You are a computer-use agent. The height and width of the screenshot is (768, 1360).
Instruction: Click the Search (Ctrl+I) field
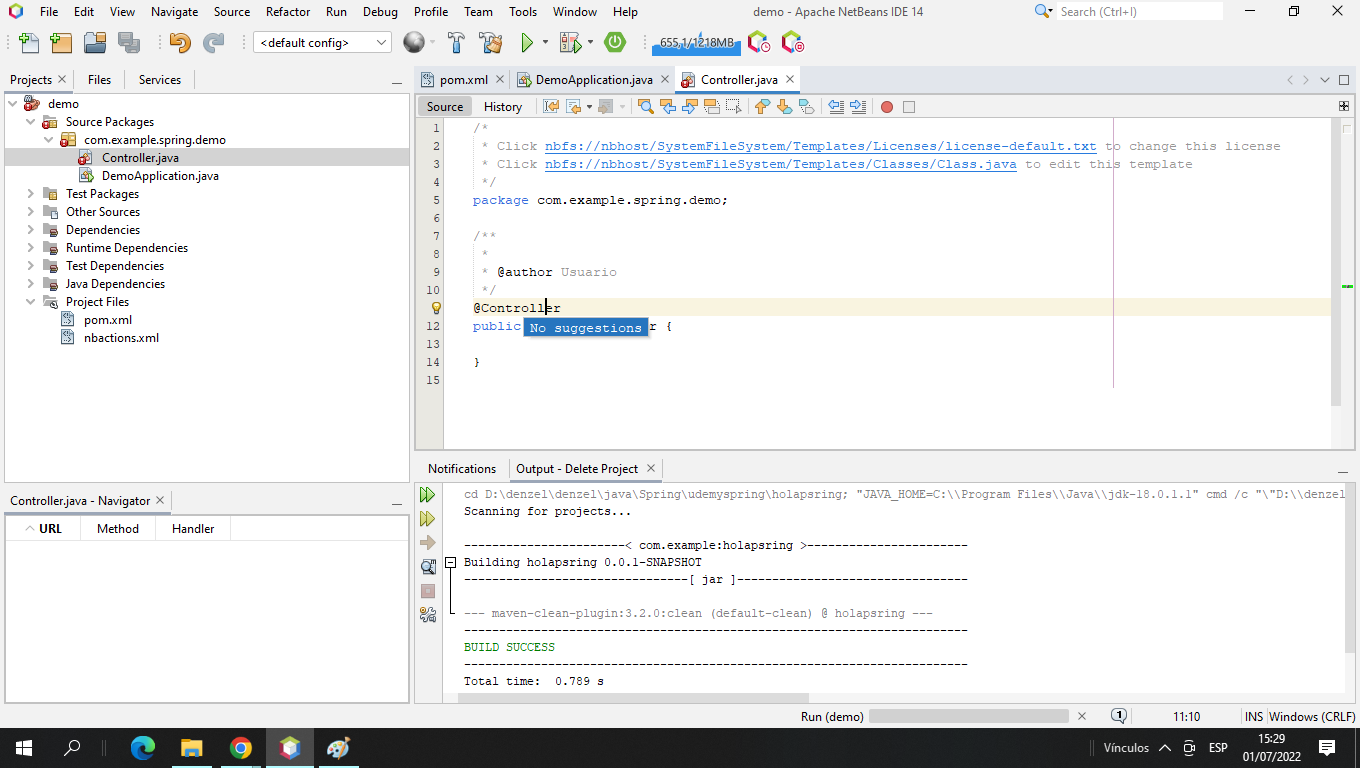click(1140, 11)
